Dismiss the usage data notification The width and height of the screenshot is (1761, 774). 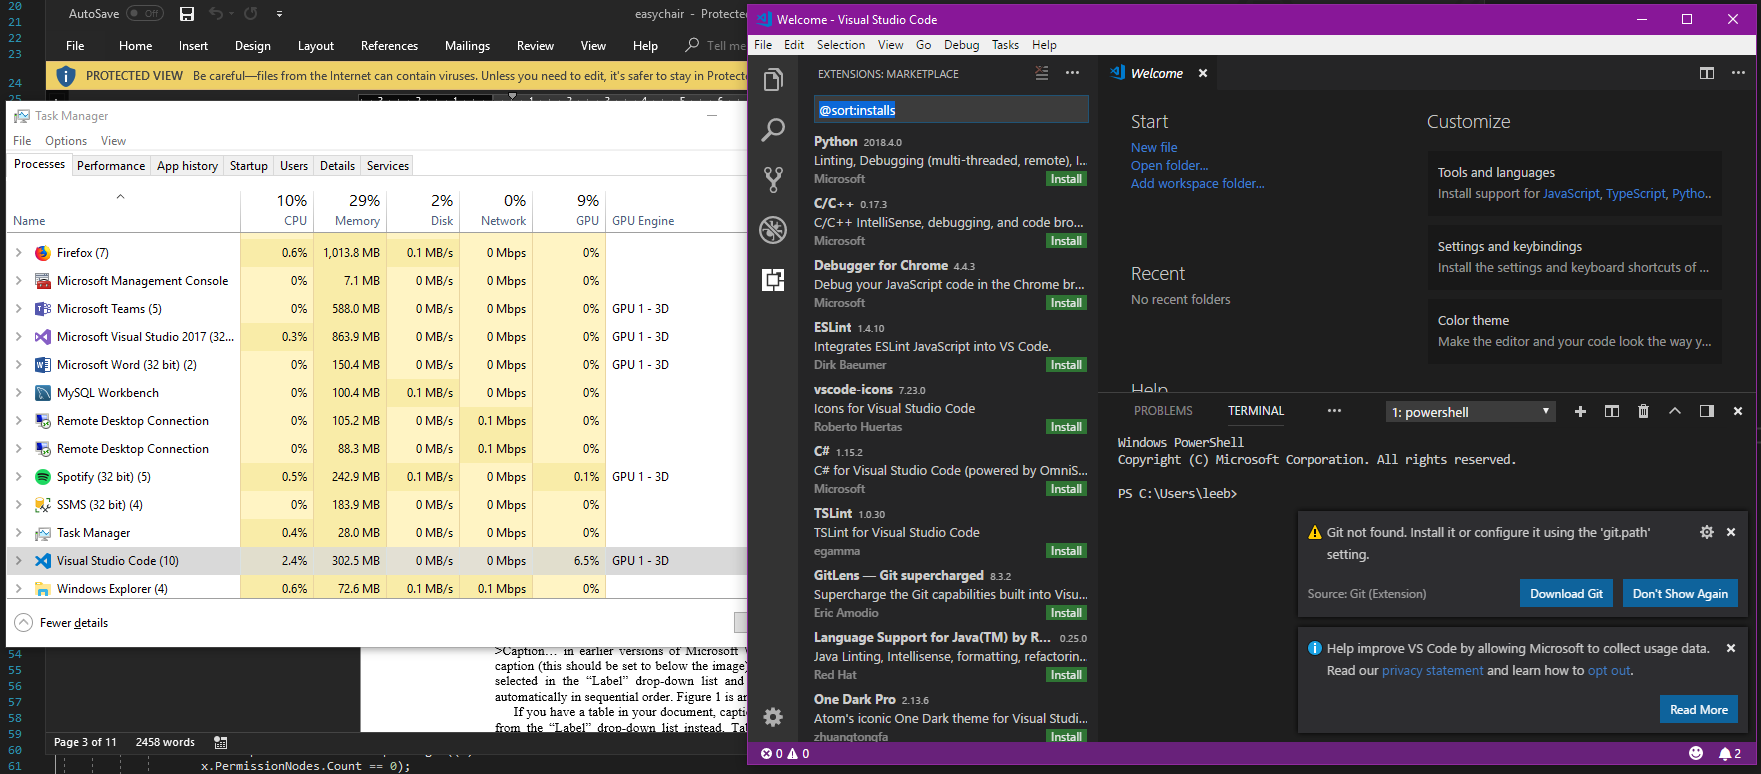pos(1731,648)
